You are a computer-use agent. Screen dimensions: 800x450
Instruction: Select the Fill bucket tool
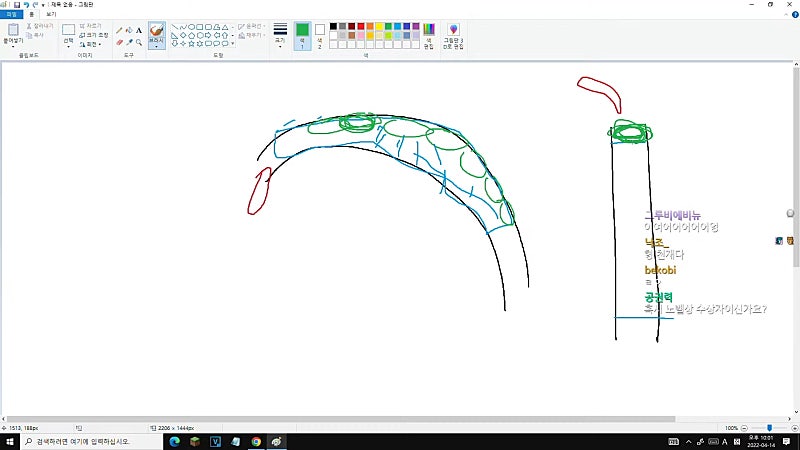coord(129,31)
